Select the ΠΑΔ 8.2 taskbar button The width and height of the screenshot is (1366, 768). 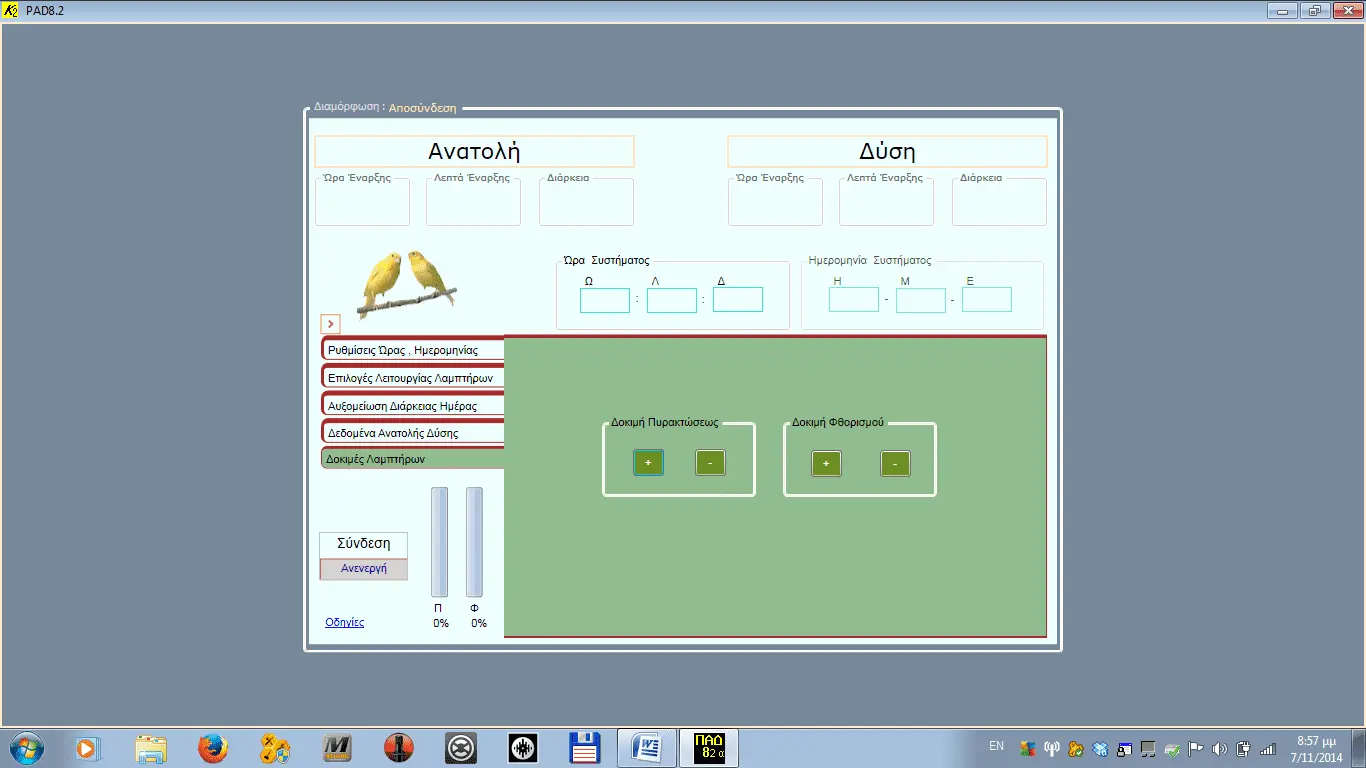tap(709, 748)
